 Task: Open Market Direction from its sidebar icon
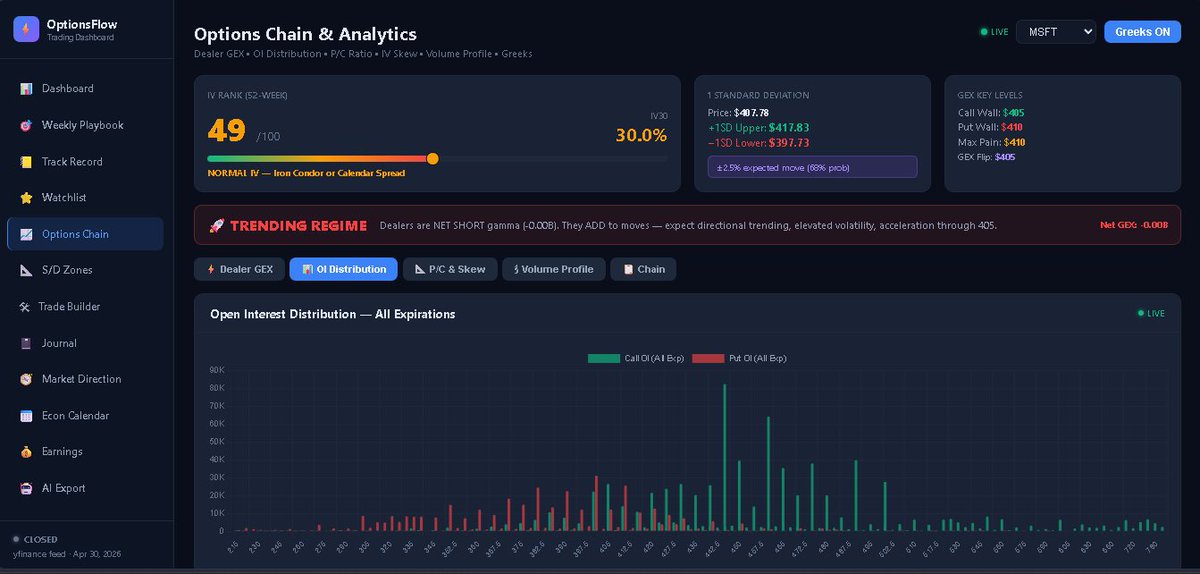coord(26,379)
